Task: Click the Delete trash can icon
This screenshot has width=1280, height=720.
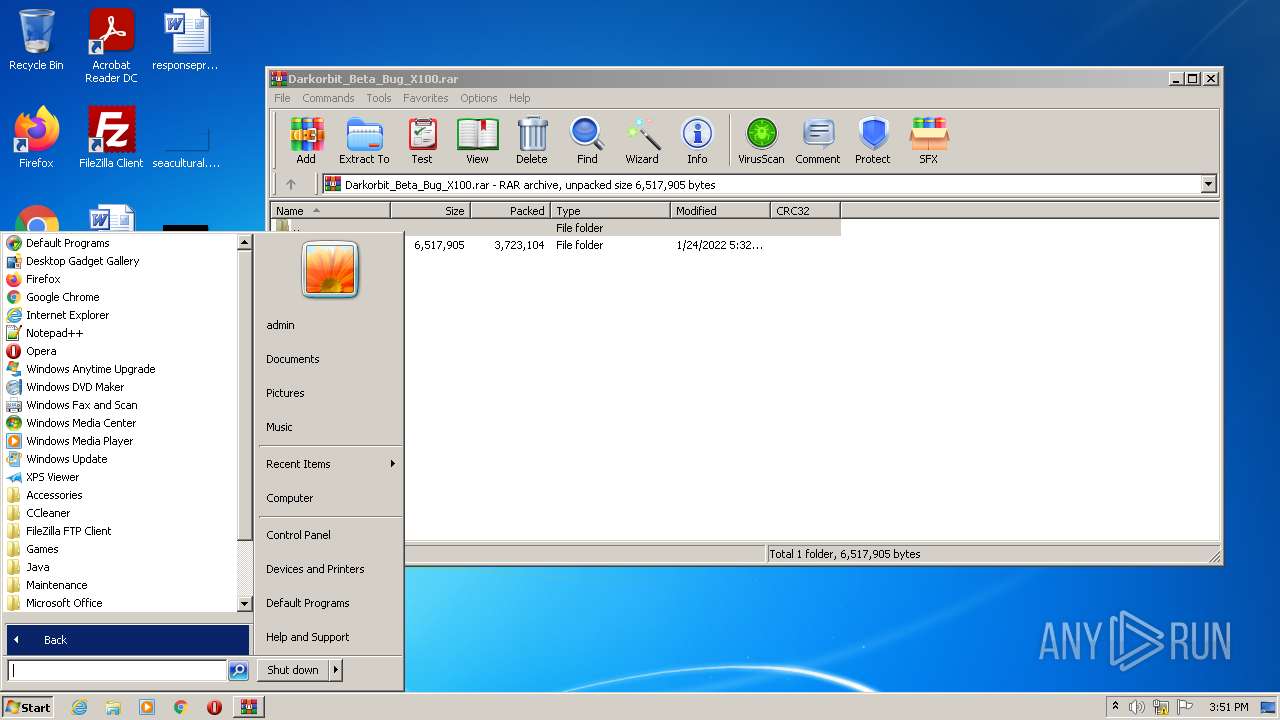Action: [532, 140]
